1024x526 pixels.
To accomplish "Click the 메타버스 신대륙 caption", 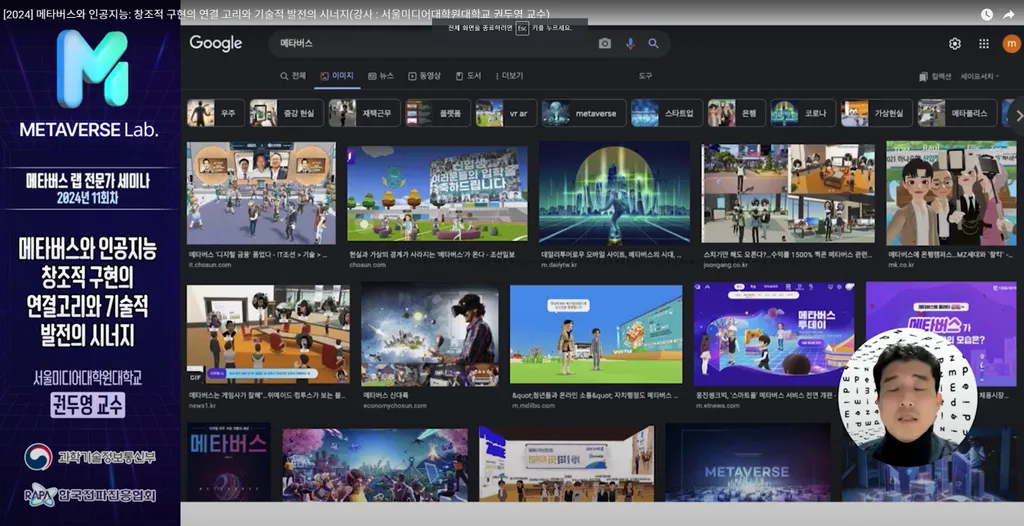I will 386,395.
